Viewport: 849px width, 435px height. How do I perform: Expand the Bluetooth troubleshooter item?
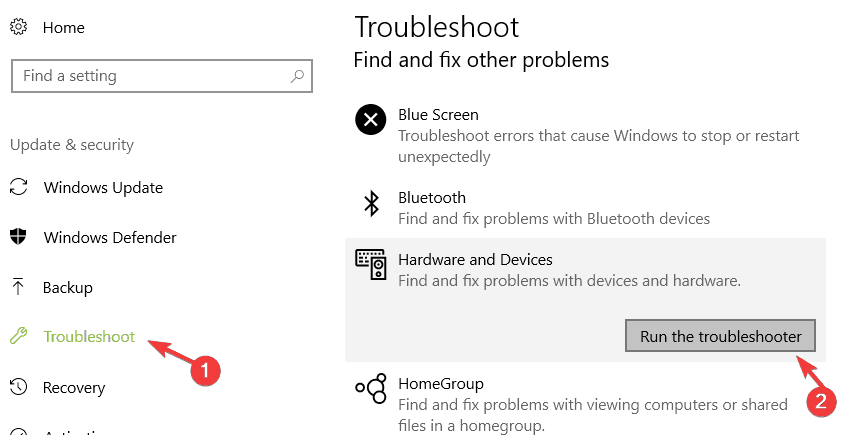tap(432, 198)
